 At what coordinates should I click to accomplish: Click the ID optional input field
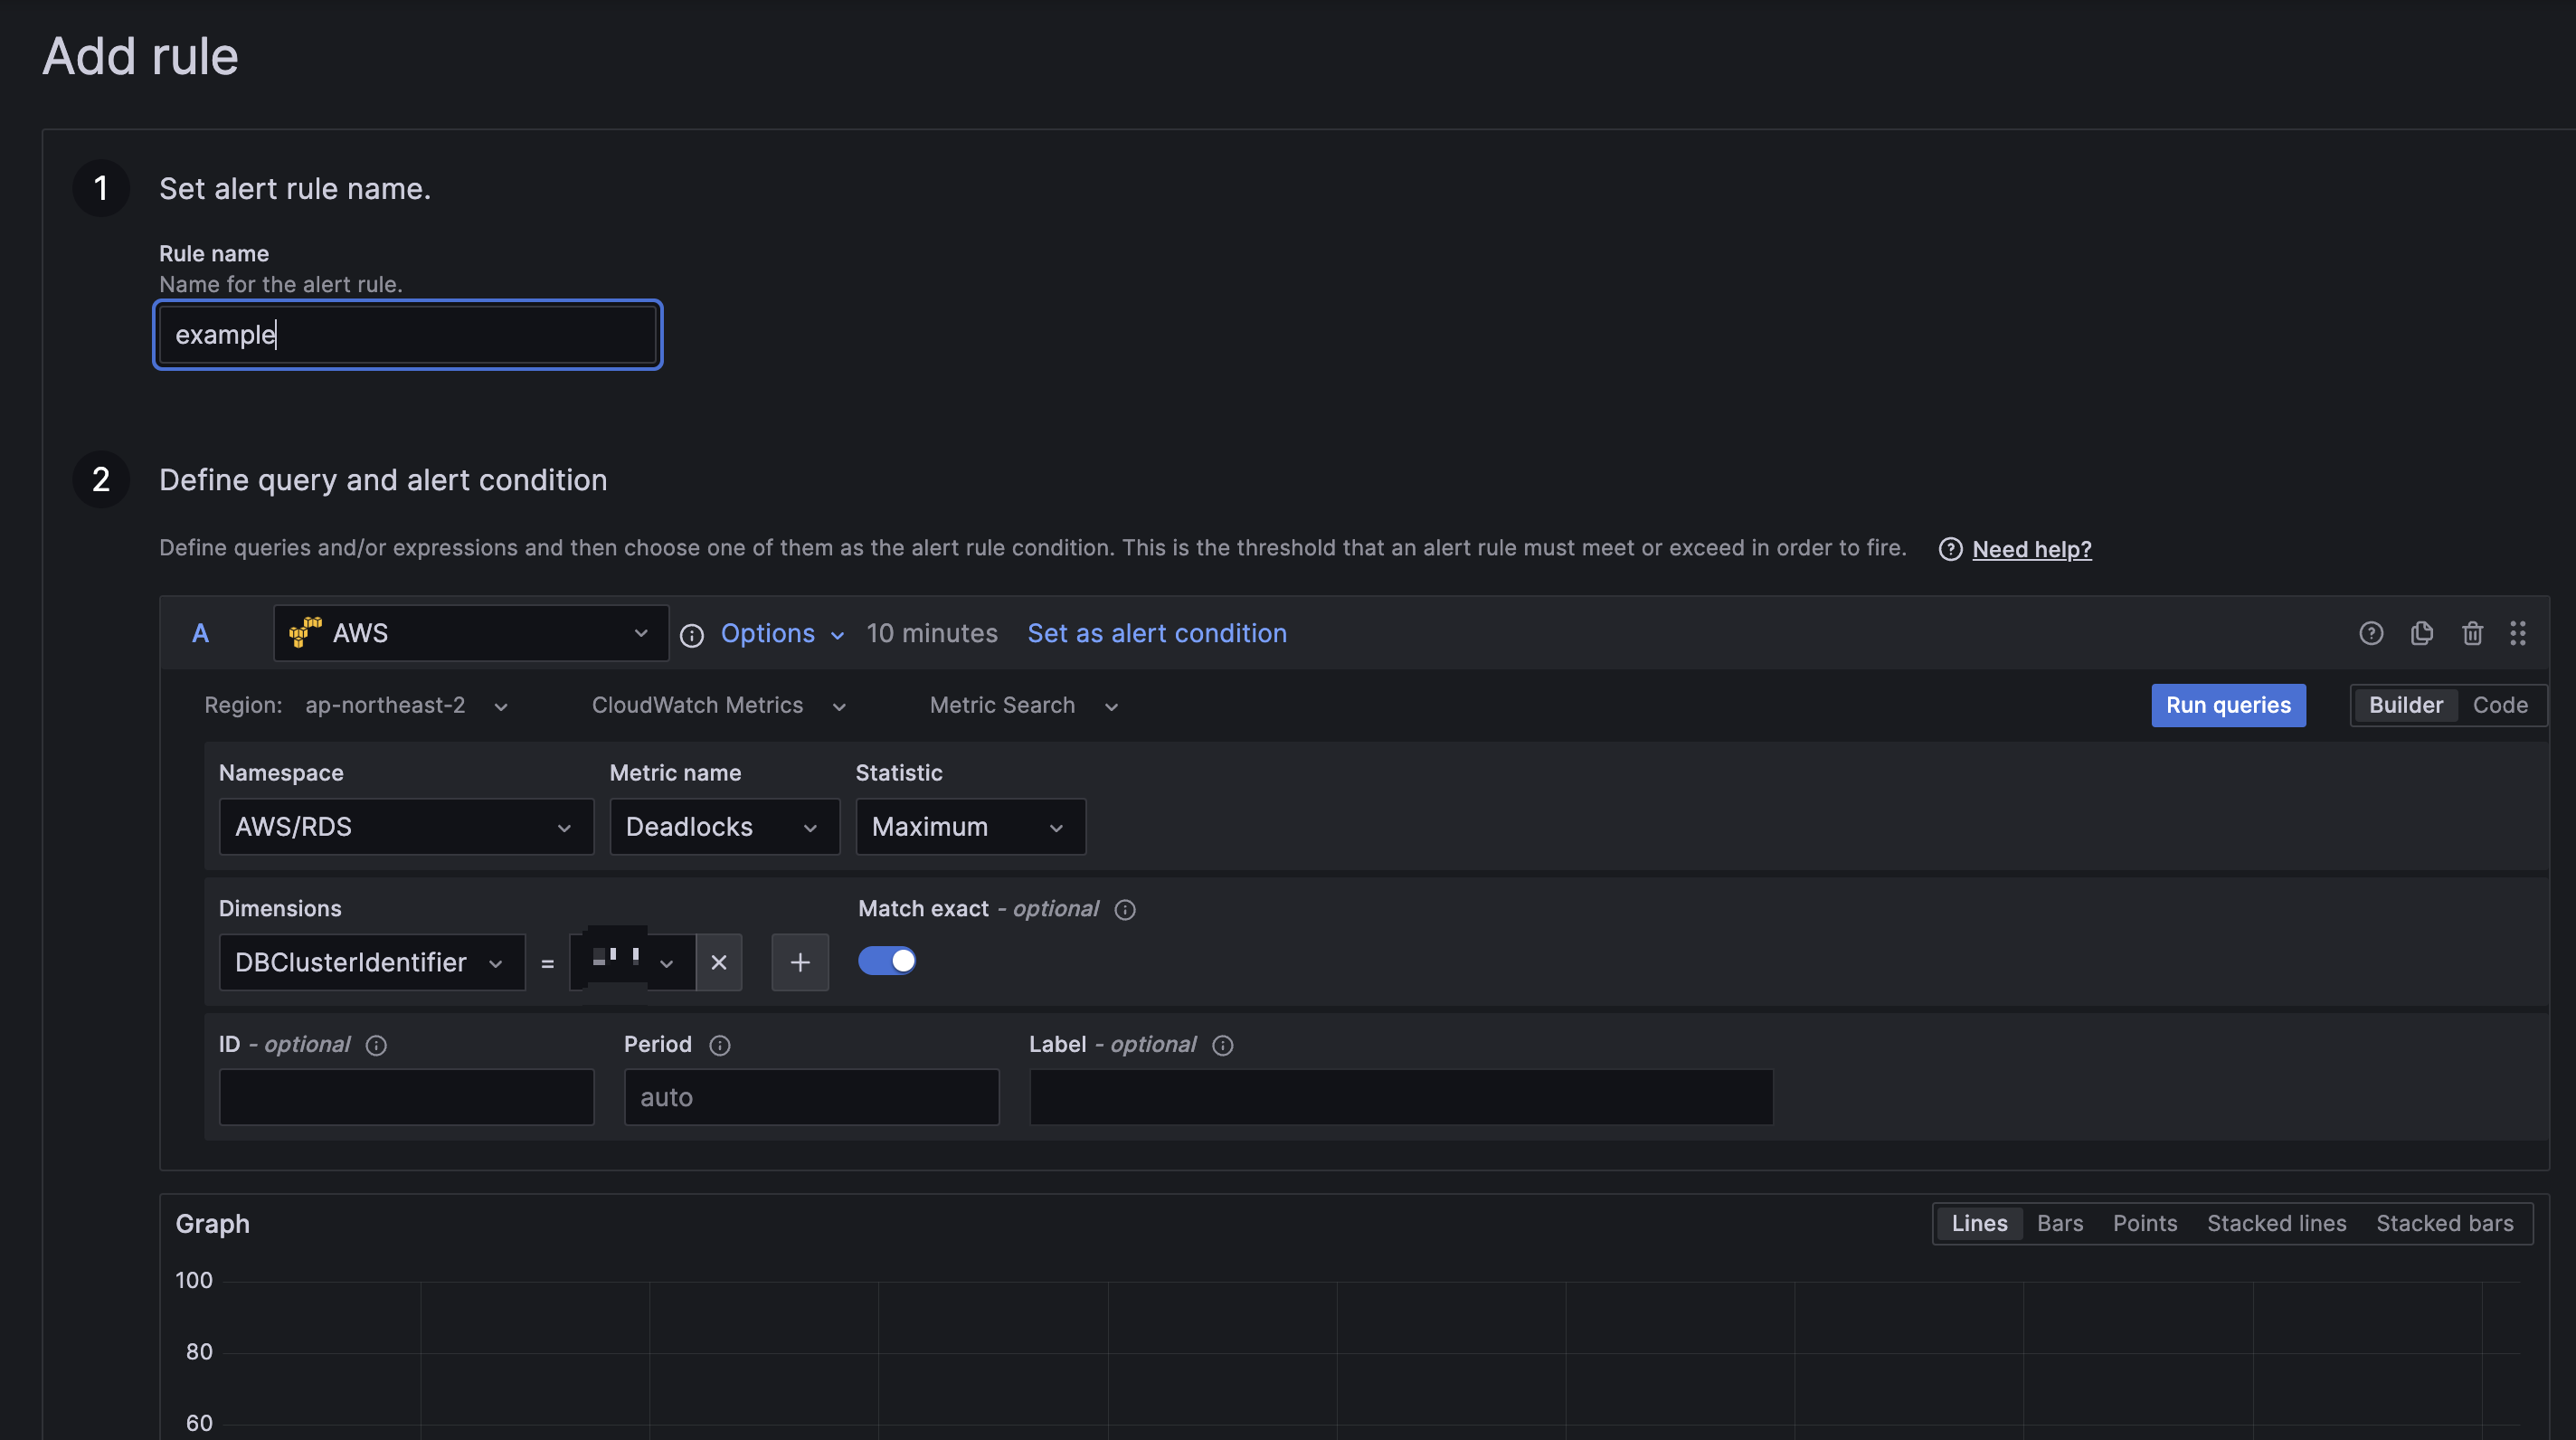coord(406,1097)
